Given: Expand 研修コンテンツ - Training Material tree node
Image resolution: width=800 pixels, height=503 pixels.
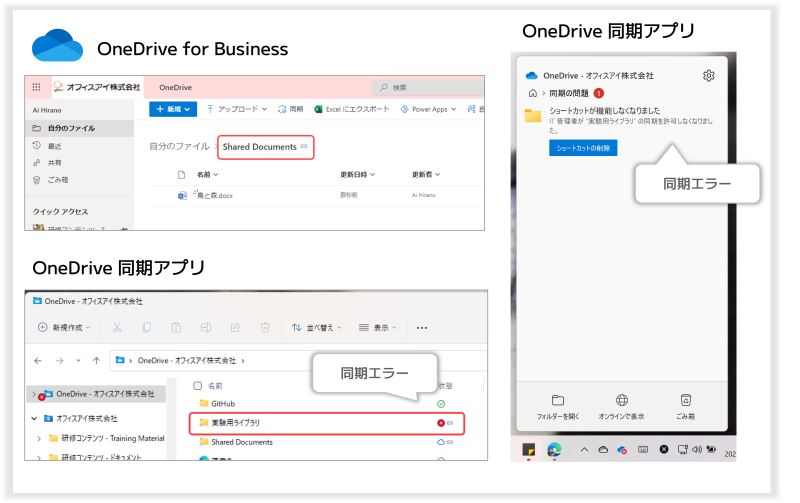Looking at the screenshot, I should (39, 438).
